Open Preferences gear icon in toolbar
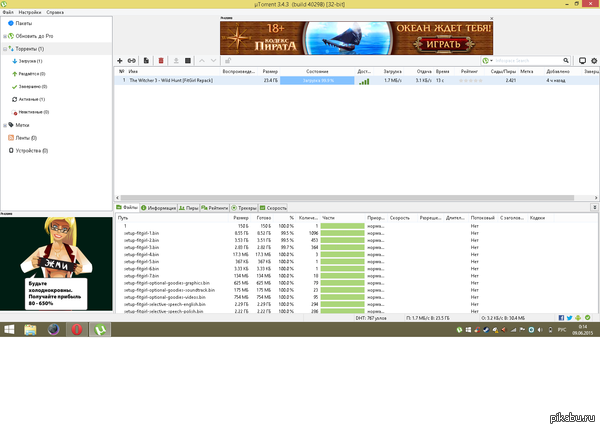This screenshot has height=429, width=600. pos(594,60)
